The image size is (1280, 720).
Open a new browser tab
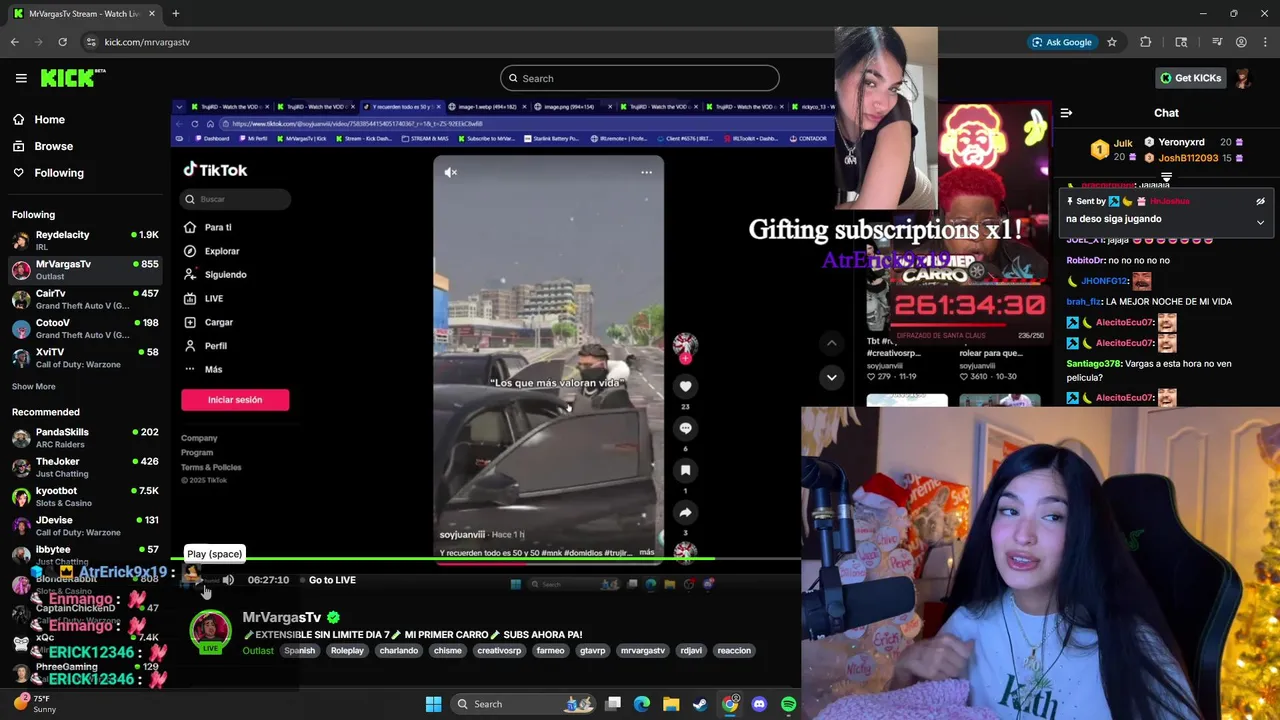pos(175,14)
